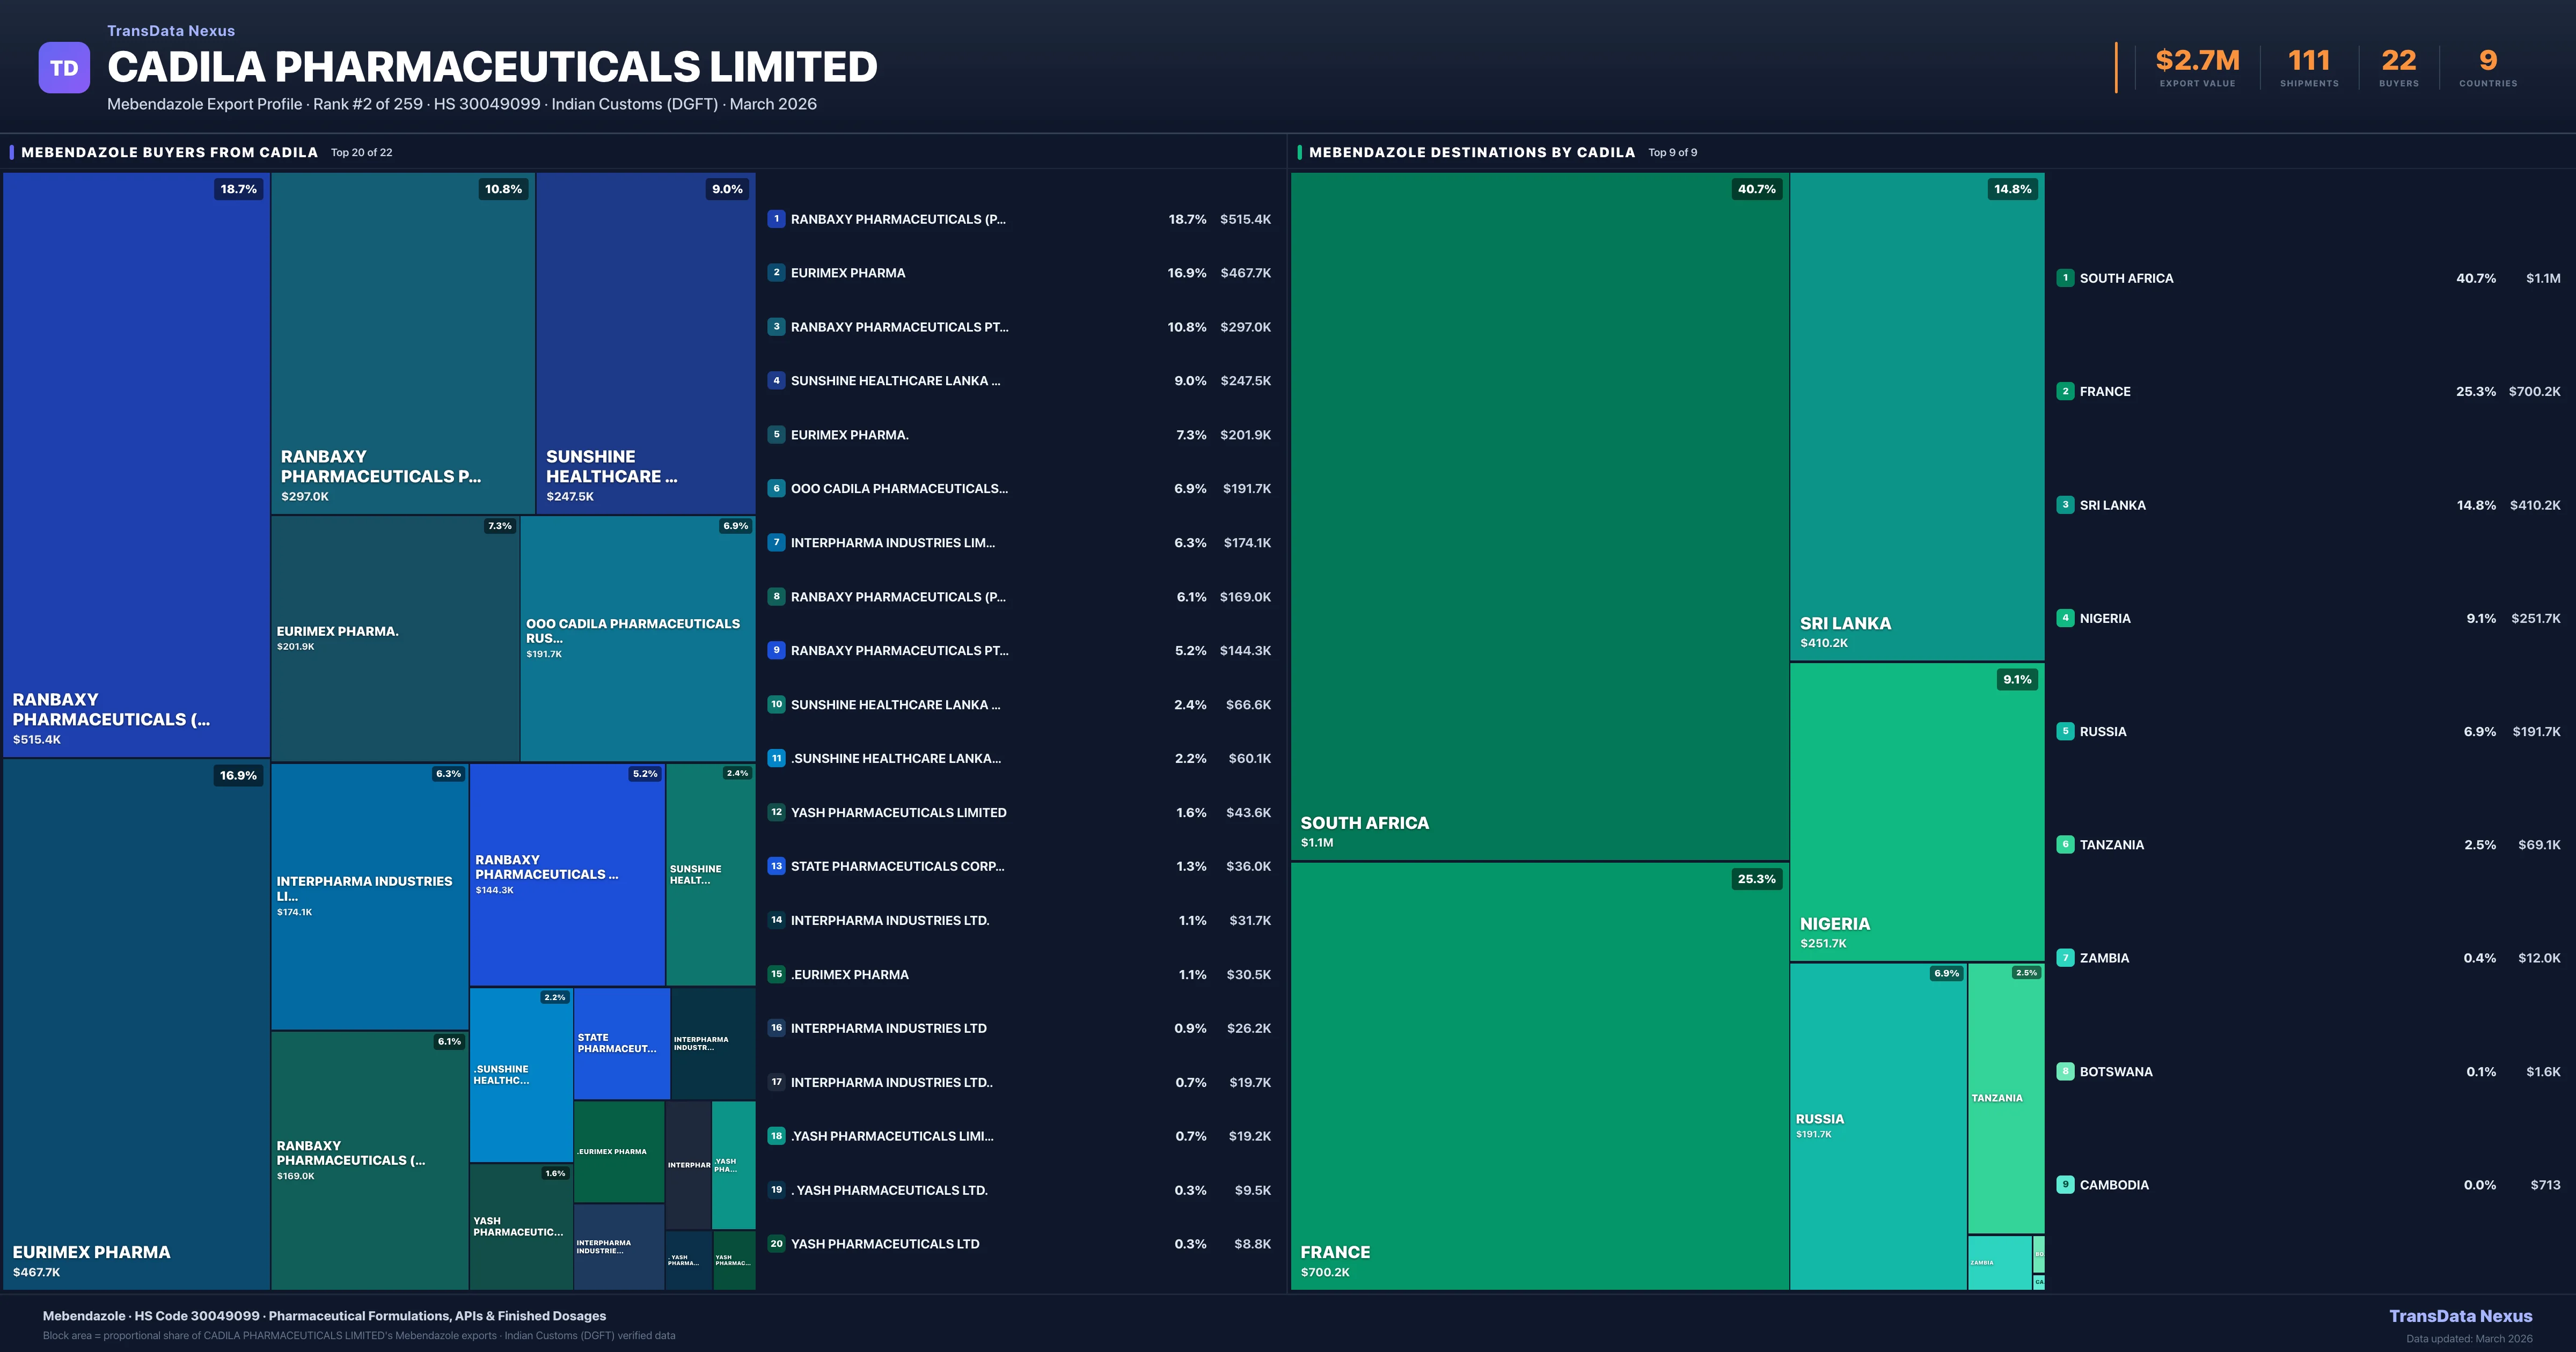Click the 40.7% badge on SOUTH AFRICA block
2576x1352 pixels.
[1758, 188]
